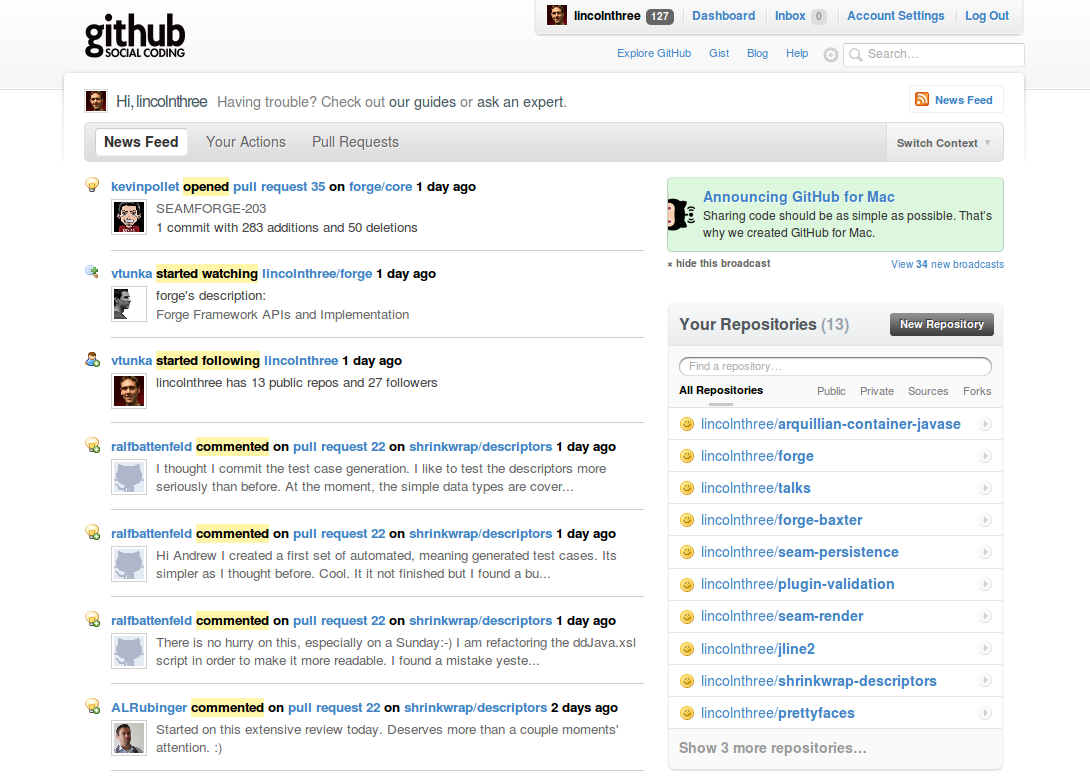Screen dimensions: 1090x781
Task: Open the lincolnthree/jline2 repository link
Action: click(x=758, y=649)
